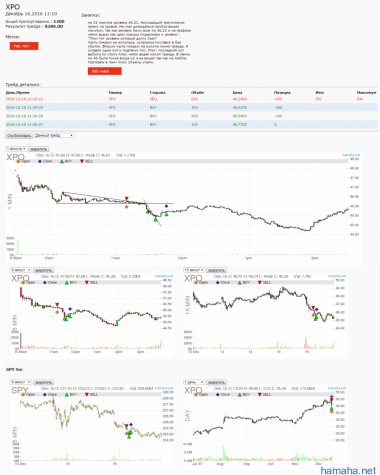Viewport: 380px width, 475px height.
Task: Click the green BUY legend triangle on 15-minute XPO chart
Action: point(240,282)
